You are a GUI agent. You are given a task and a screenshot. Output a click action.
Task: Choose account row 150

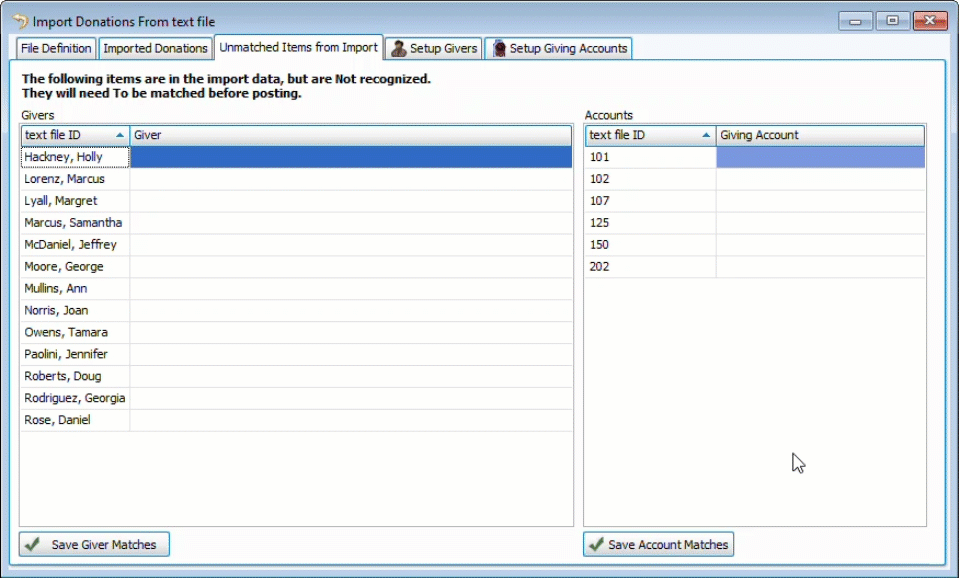(650, 245)
